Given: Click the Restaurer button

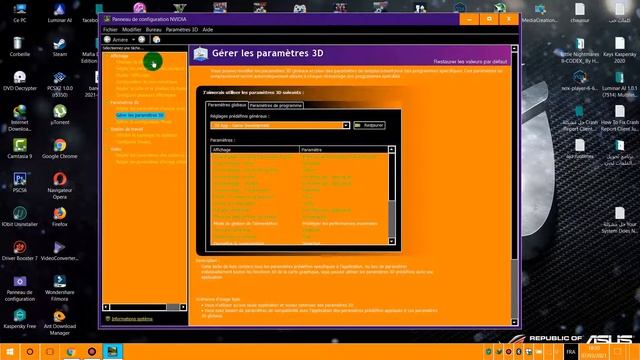Looking at the screenshot, I should click(369, 125).
